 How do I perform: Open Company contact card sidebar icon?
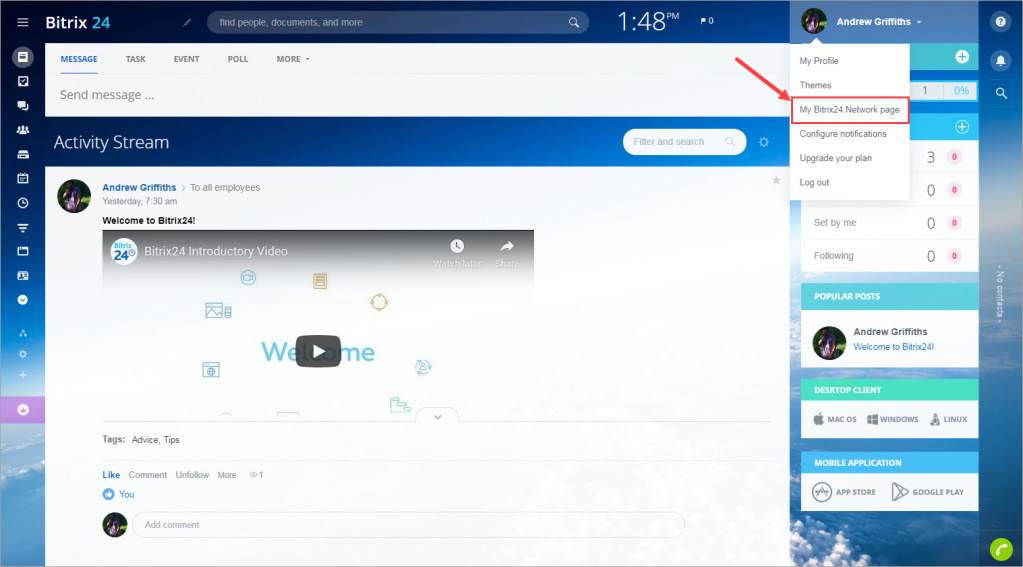23,276
